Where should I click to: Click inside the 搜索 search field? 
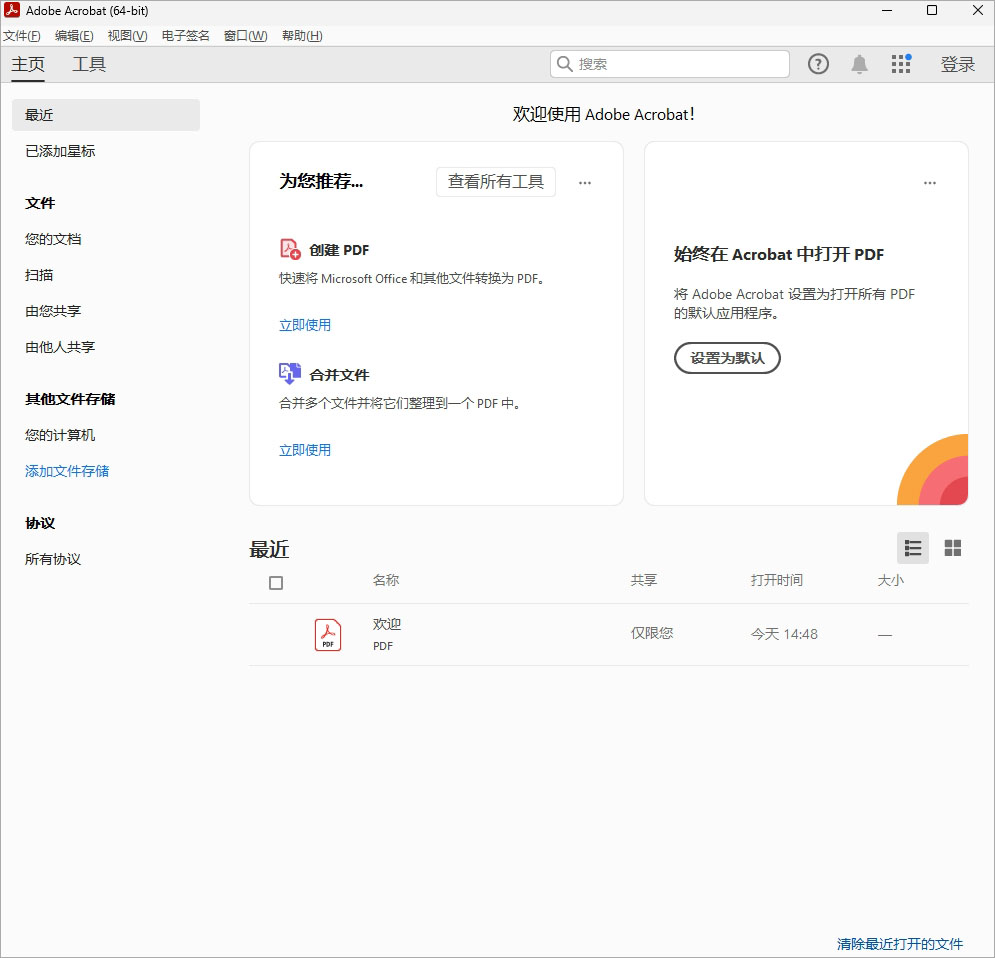(x=668, y=63)
